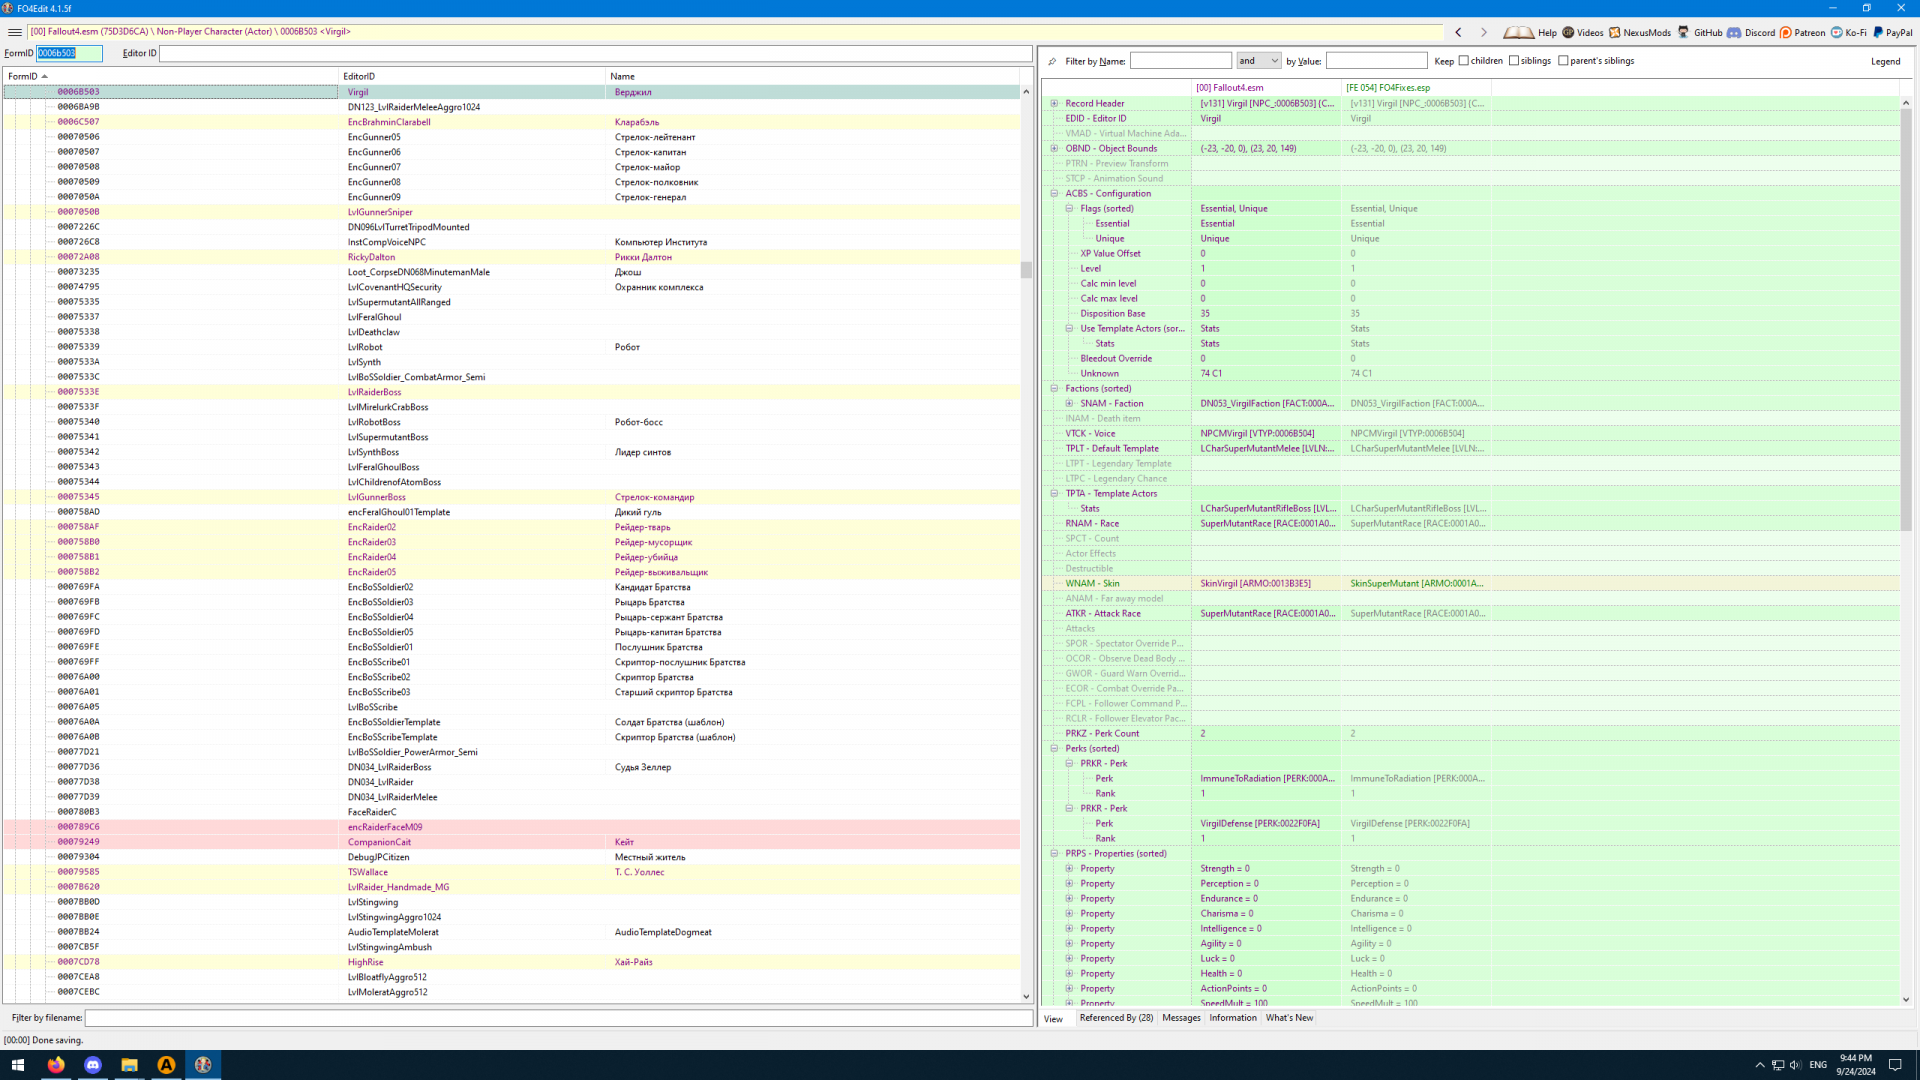This screenshot has height=1080, width=1920.
Task: Click the back navigation arrow
Action: (1458, 32)
